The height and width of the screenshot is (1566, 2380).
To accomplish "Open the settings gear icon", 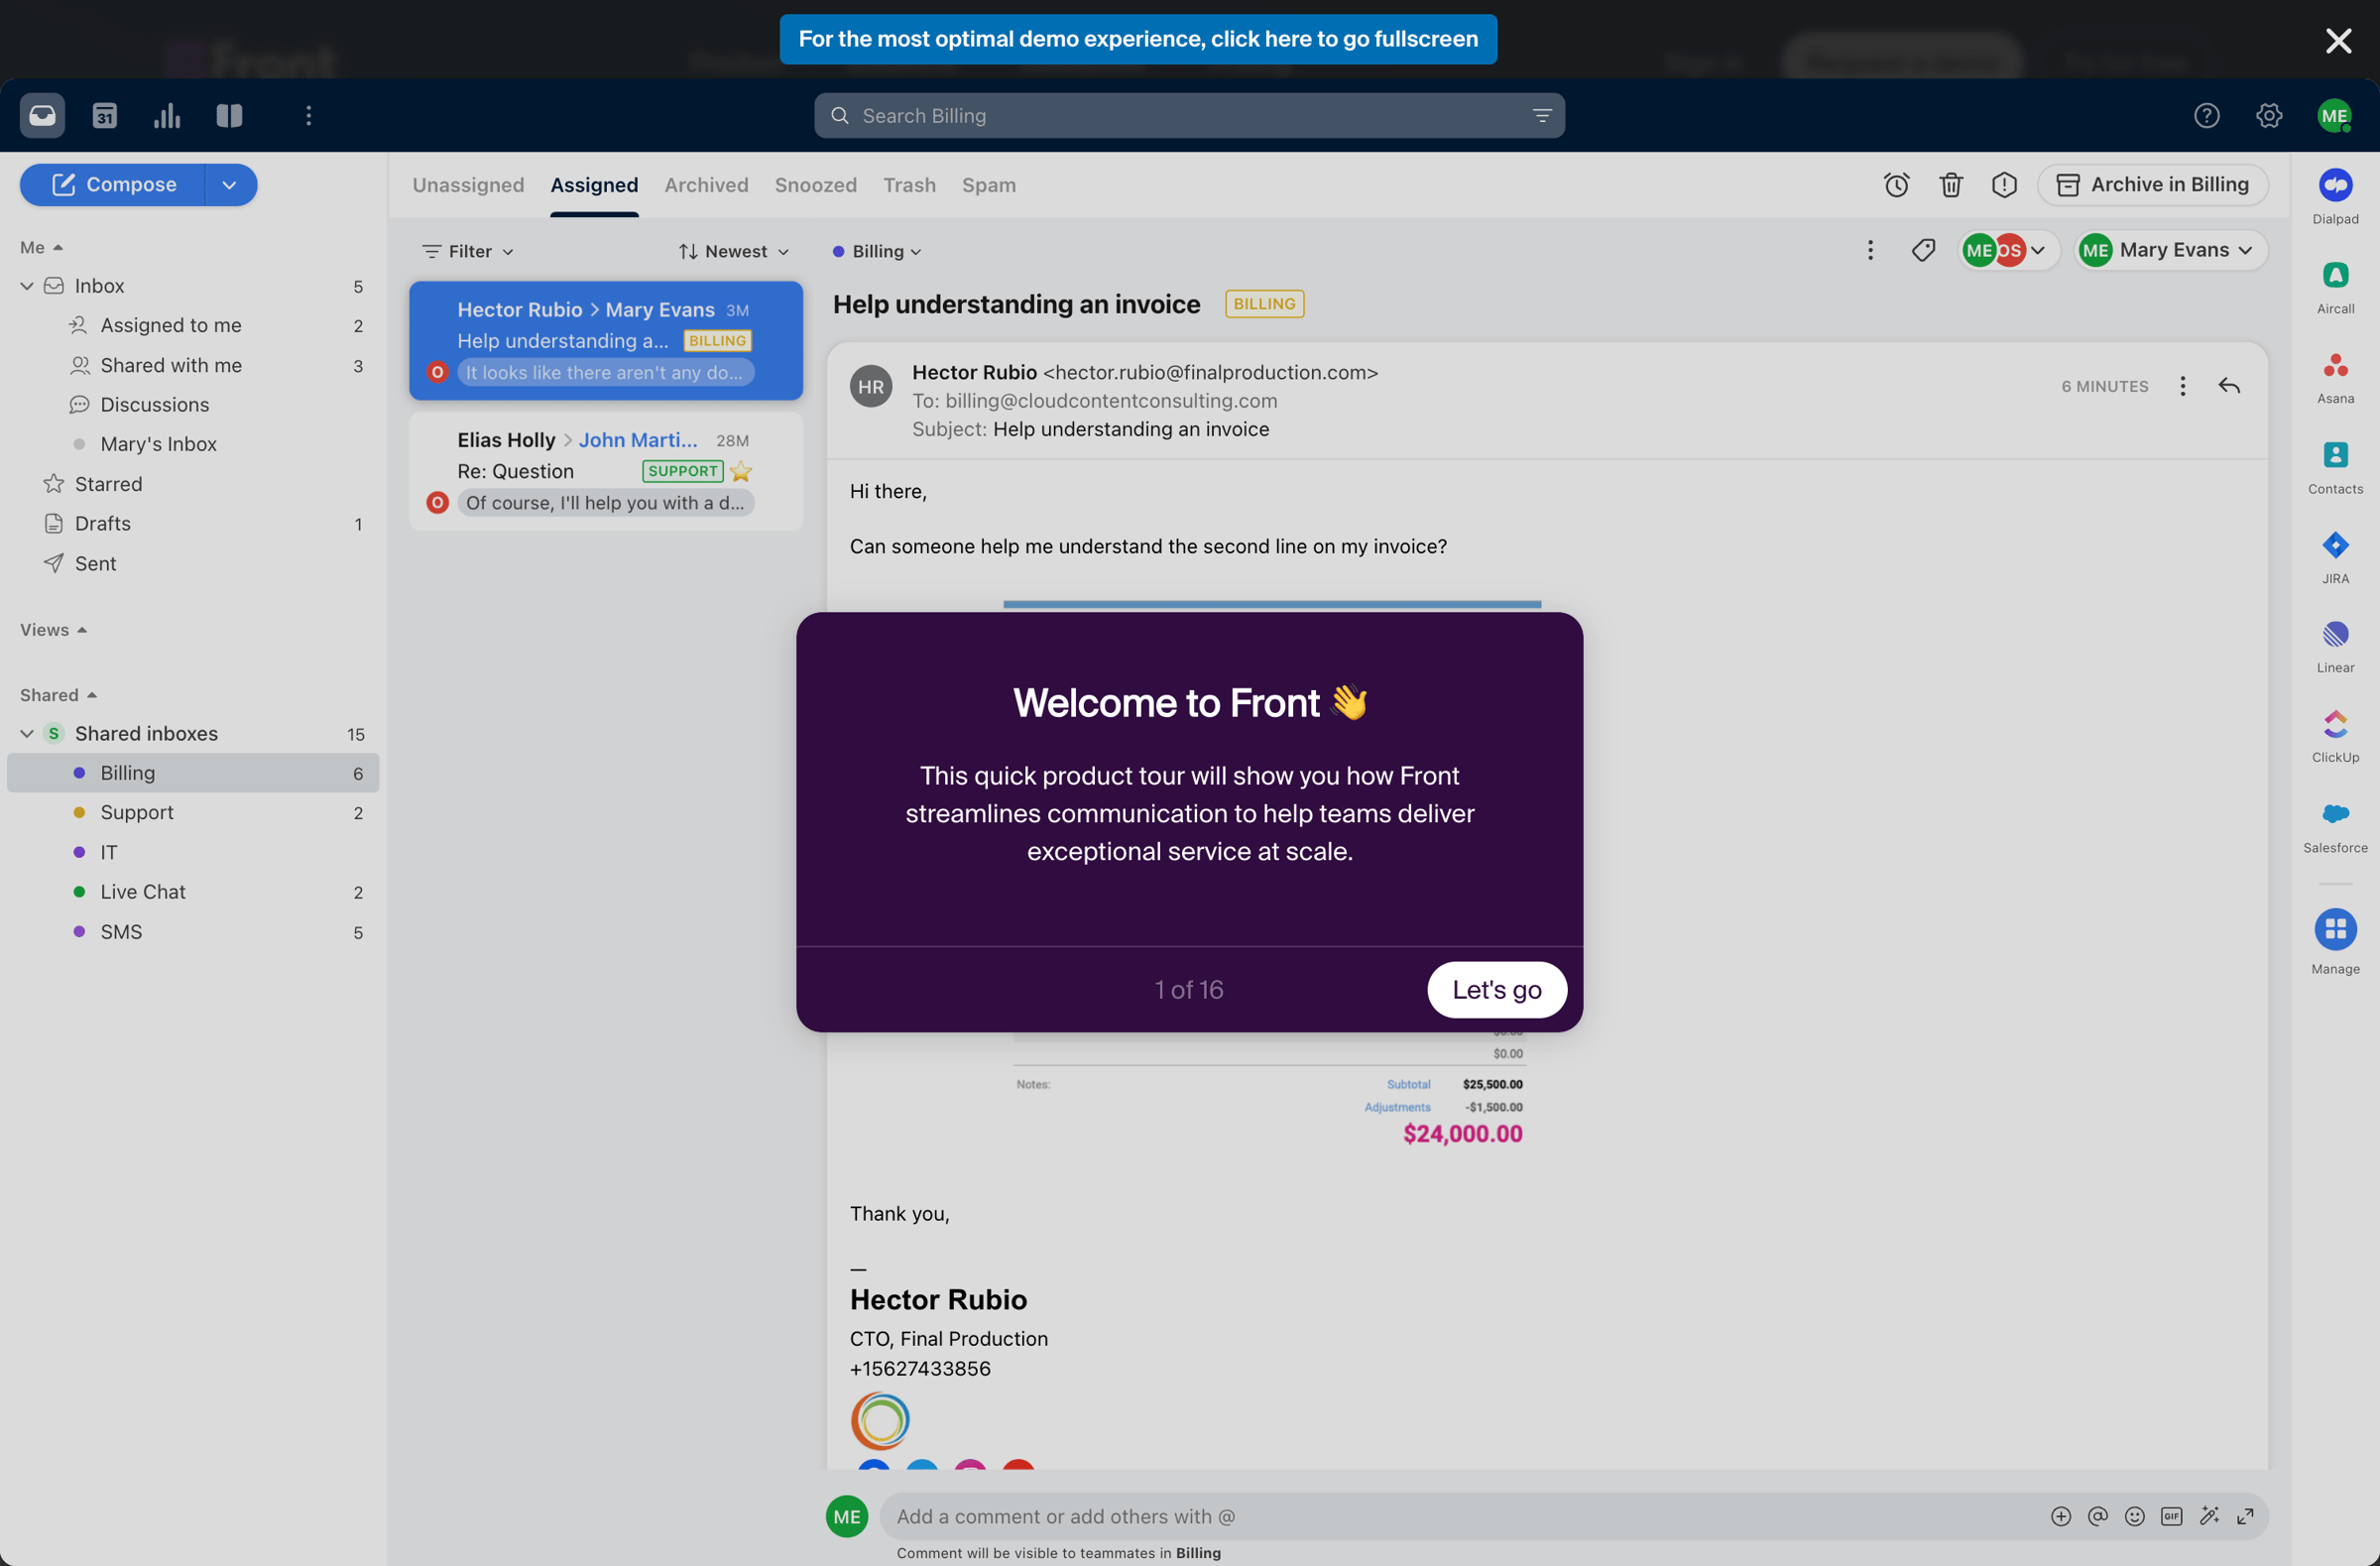I will point(2269,116).
